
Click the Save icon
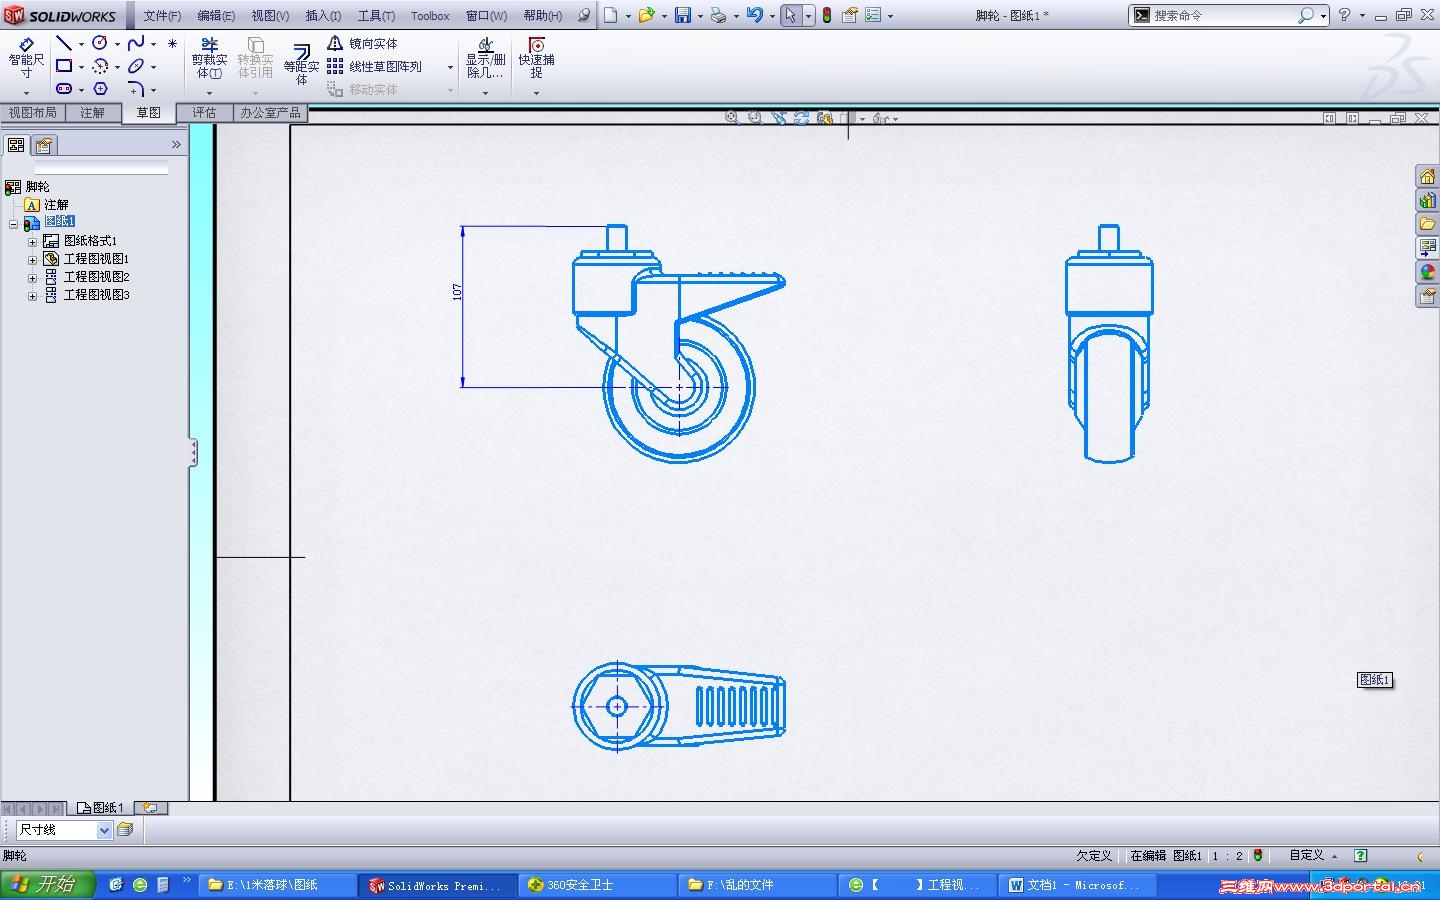pyautogui.click(x=683, y=15)
